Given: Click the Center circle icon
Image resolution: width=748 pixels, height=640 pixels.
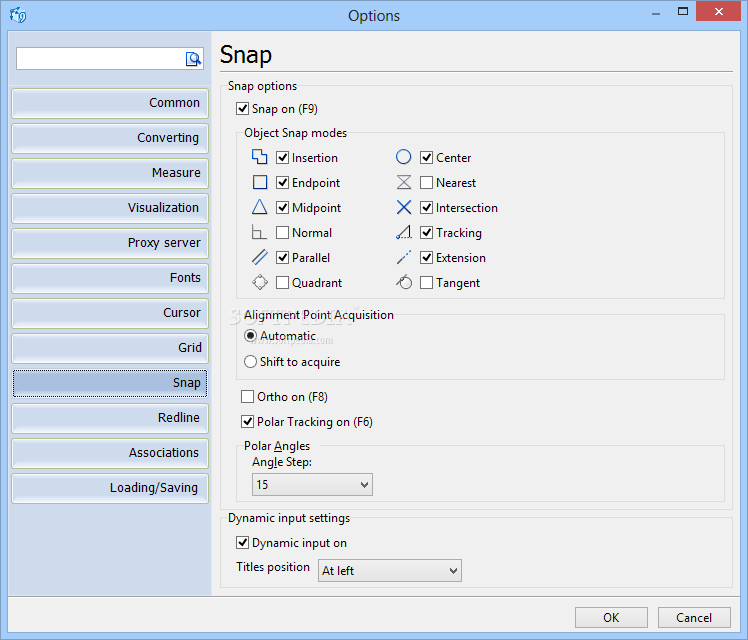Looking at the screenshot, I should coord(404,157).
